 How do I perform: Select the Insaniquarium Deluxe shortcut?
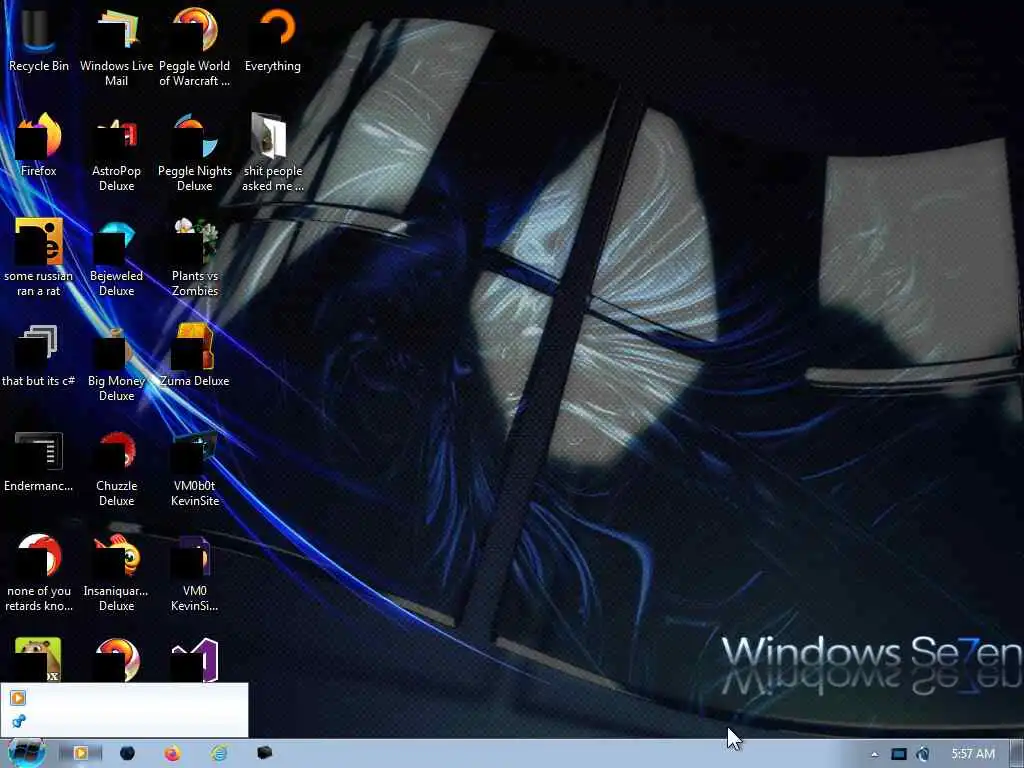point(116,573)
